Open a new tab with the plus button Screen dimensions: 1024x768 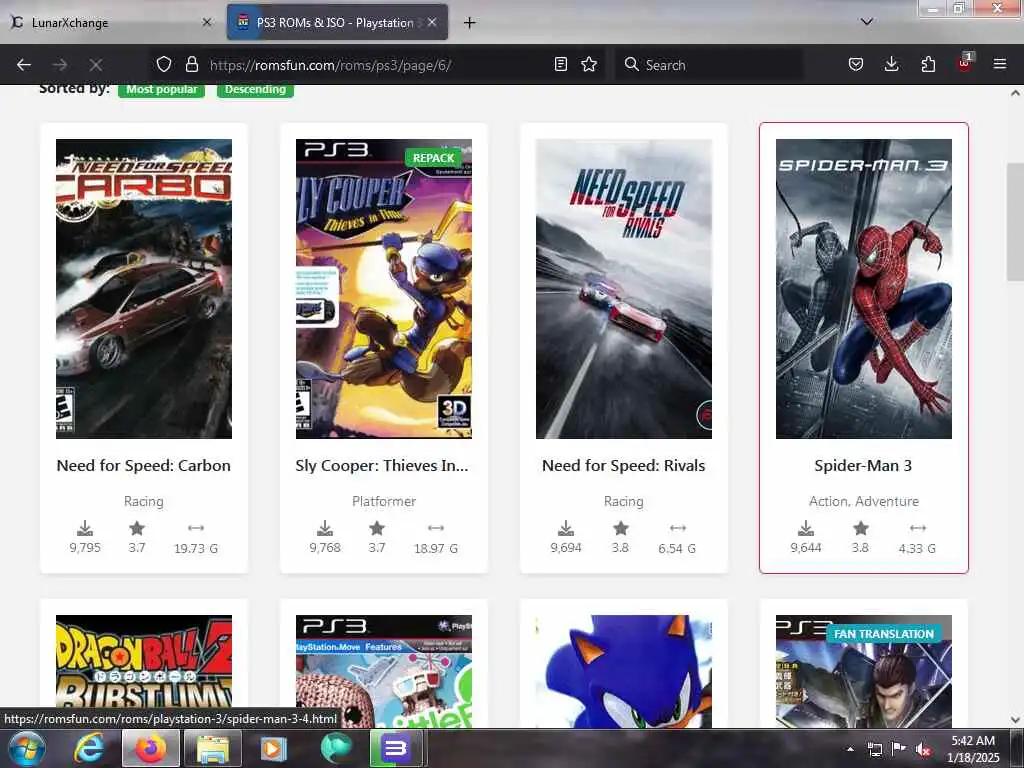[x=469, y=23]
